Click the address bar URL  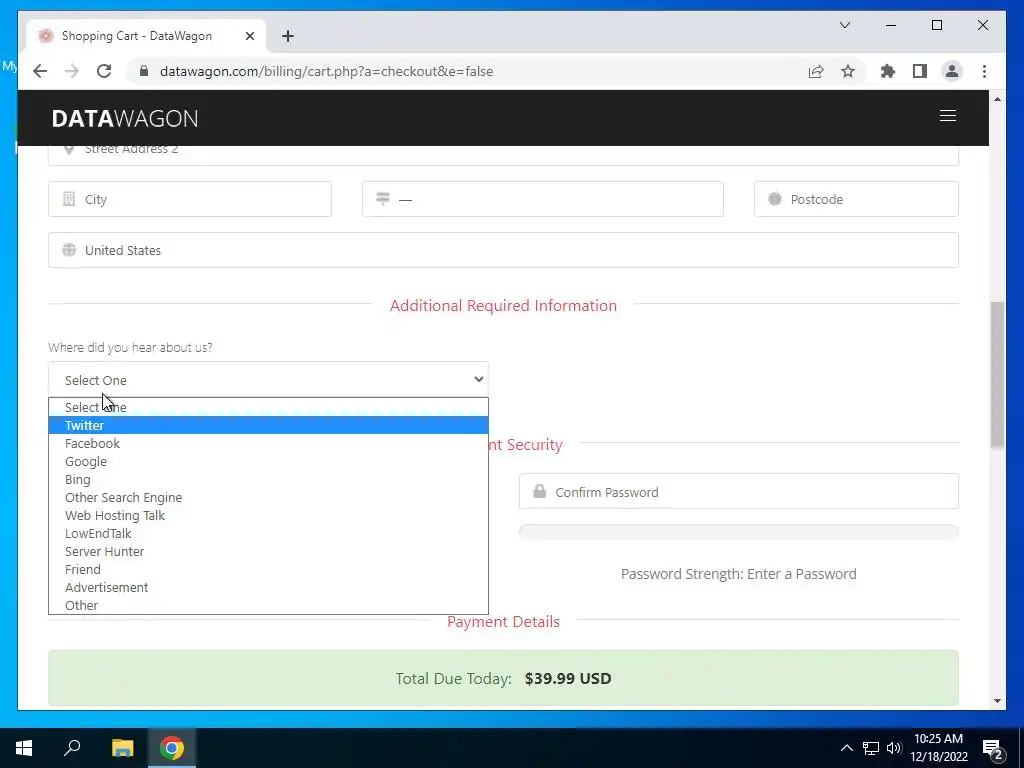point(327,71)
